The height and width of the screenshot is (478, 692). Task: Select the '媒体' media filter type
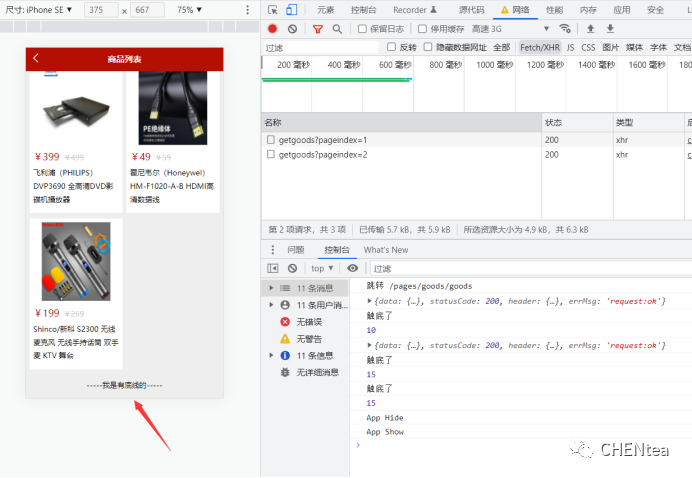click(x=634, y=47)
